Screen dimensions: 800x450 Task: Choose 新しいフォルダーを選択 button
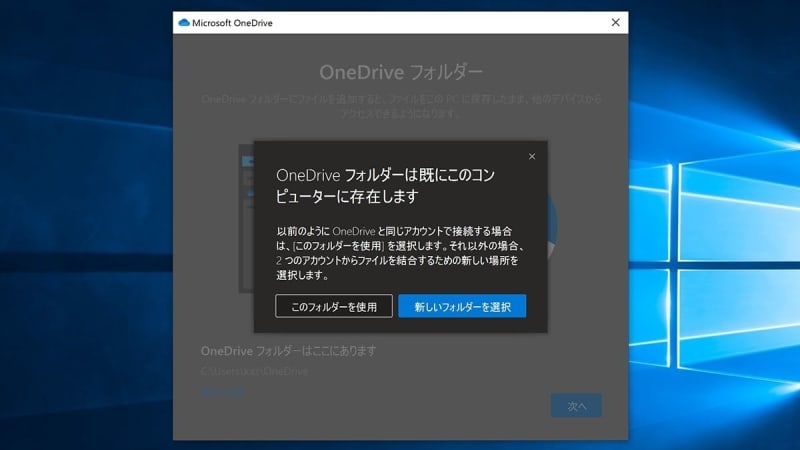[x=462, y=306]
